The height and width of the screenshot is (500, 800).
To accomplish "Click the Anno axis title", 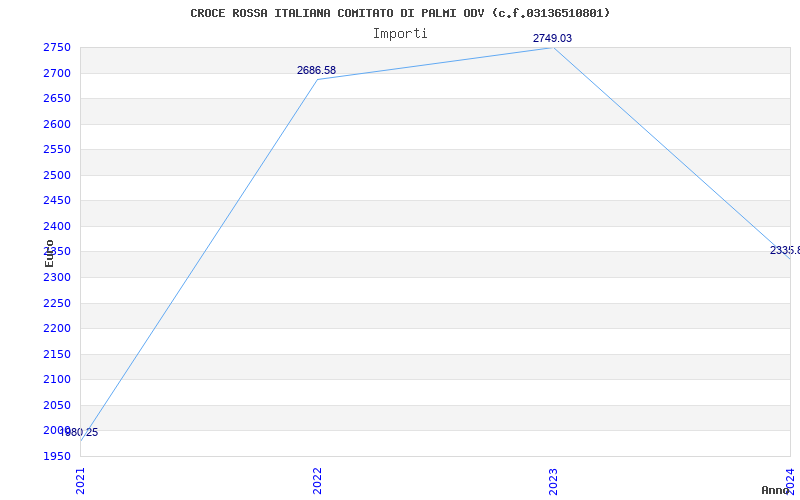I will [x=775, y=490].
